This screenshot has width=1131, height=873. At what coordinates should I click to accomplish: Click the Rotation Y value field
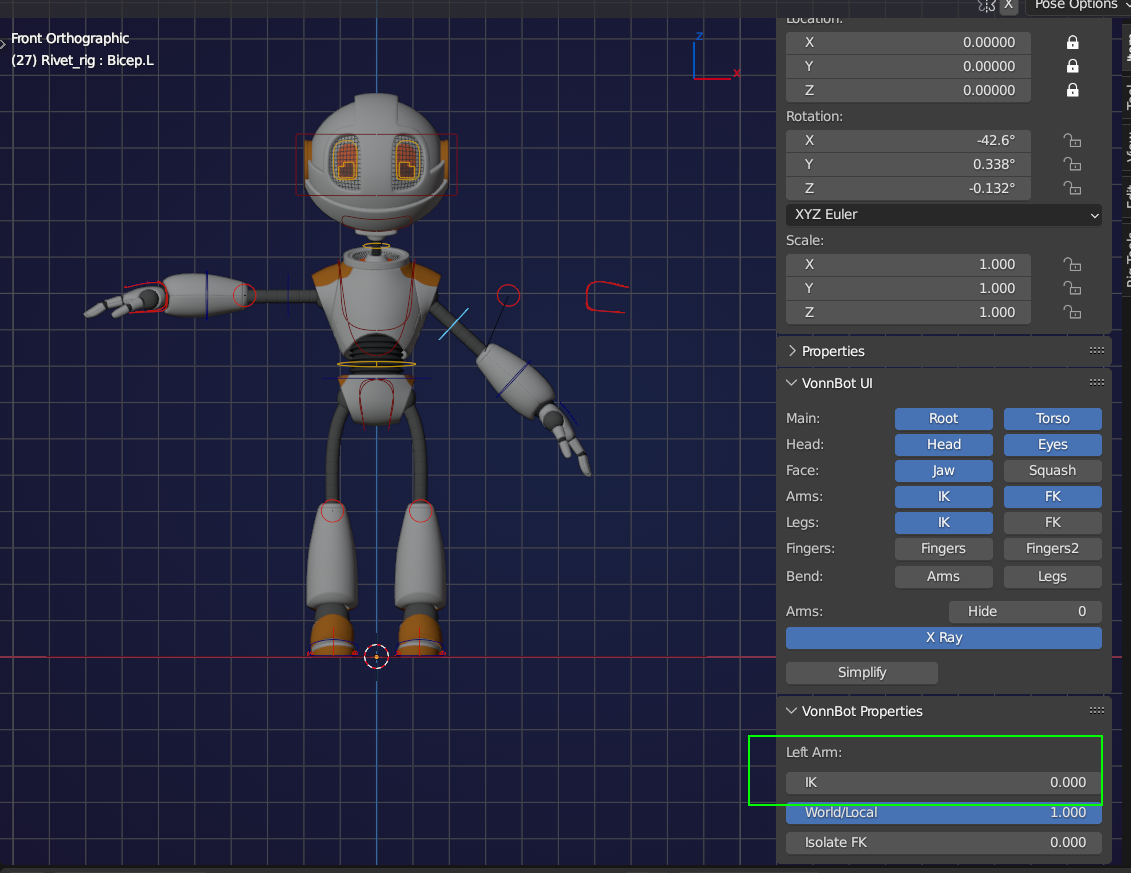click(x=908, y=165)
